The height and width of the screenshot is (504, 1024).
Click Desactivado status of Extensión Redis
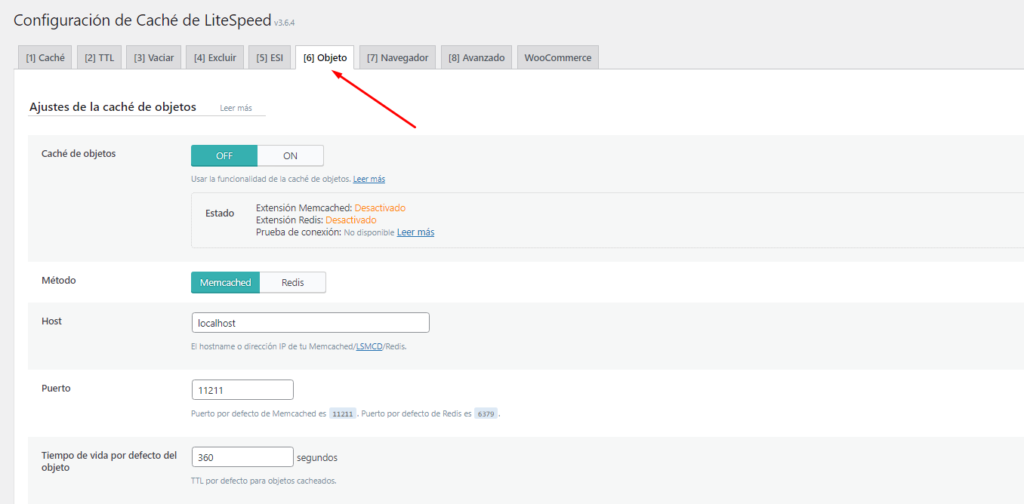(351, 220)
